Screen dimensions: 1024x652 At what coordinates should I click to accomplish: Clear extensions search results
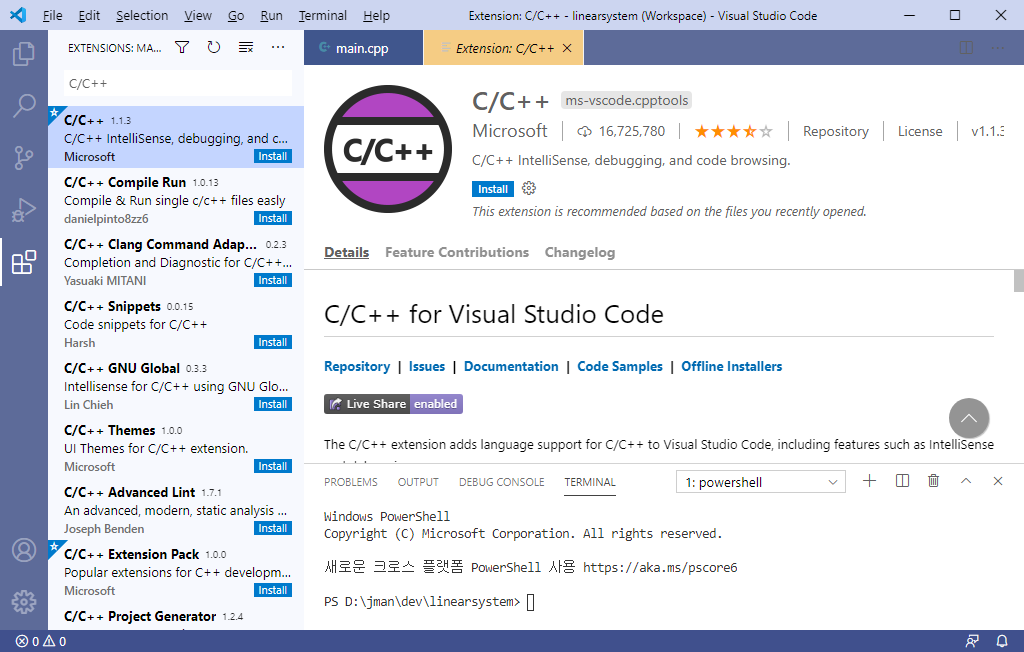click(246, 47)
